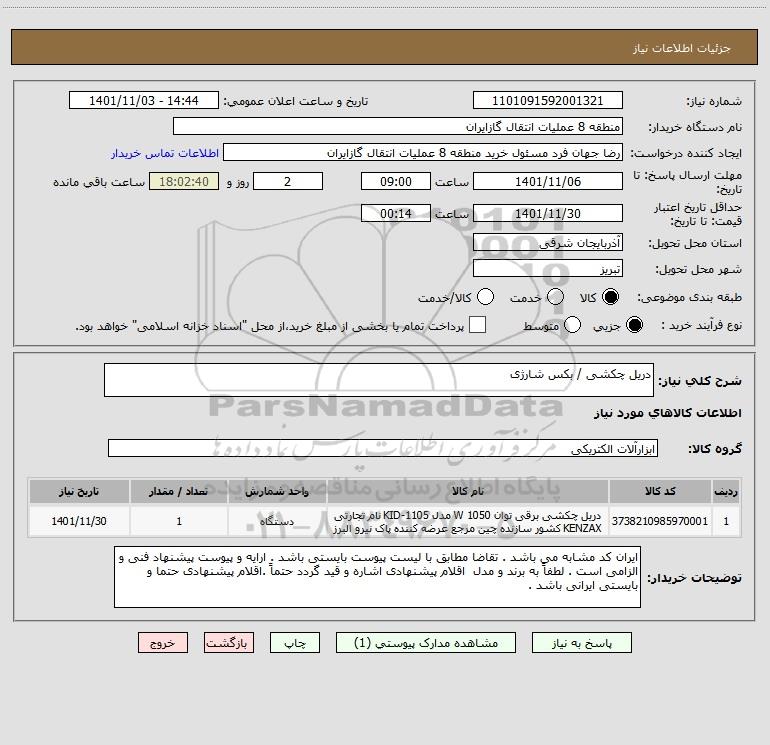Click the province field آذربایجان شرقی
This screenshot has width=770, height=745.
pos(548,243)
